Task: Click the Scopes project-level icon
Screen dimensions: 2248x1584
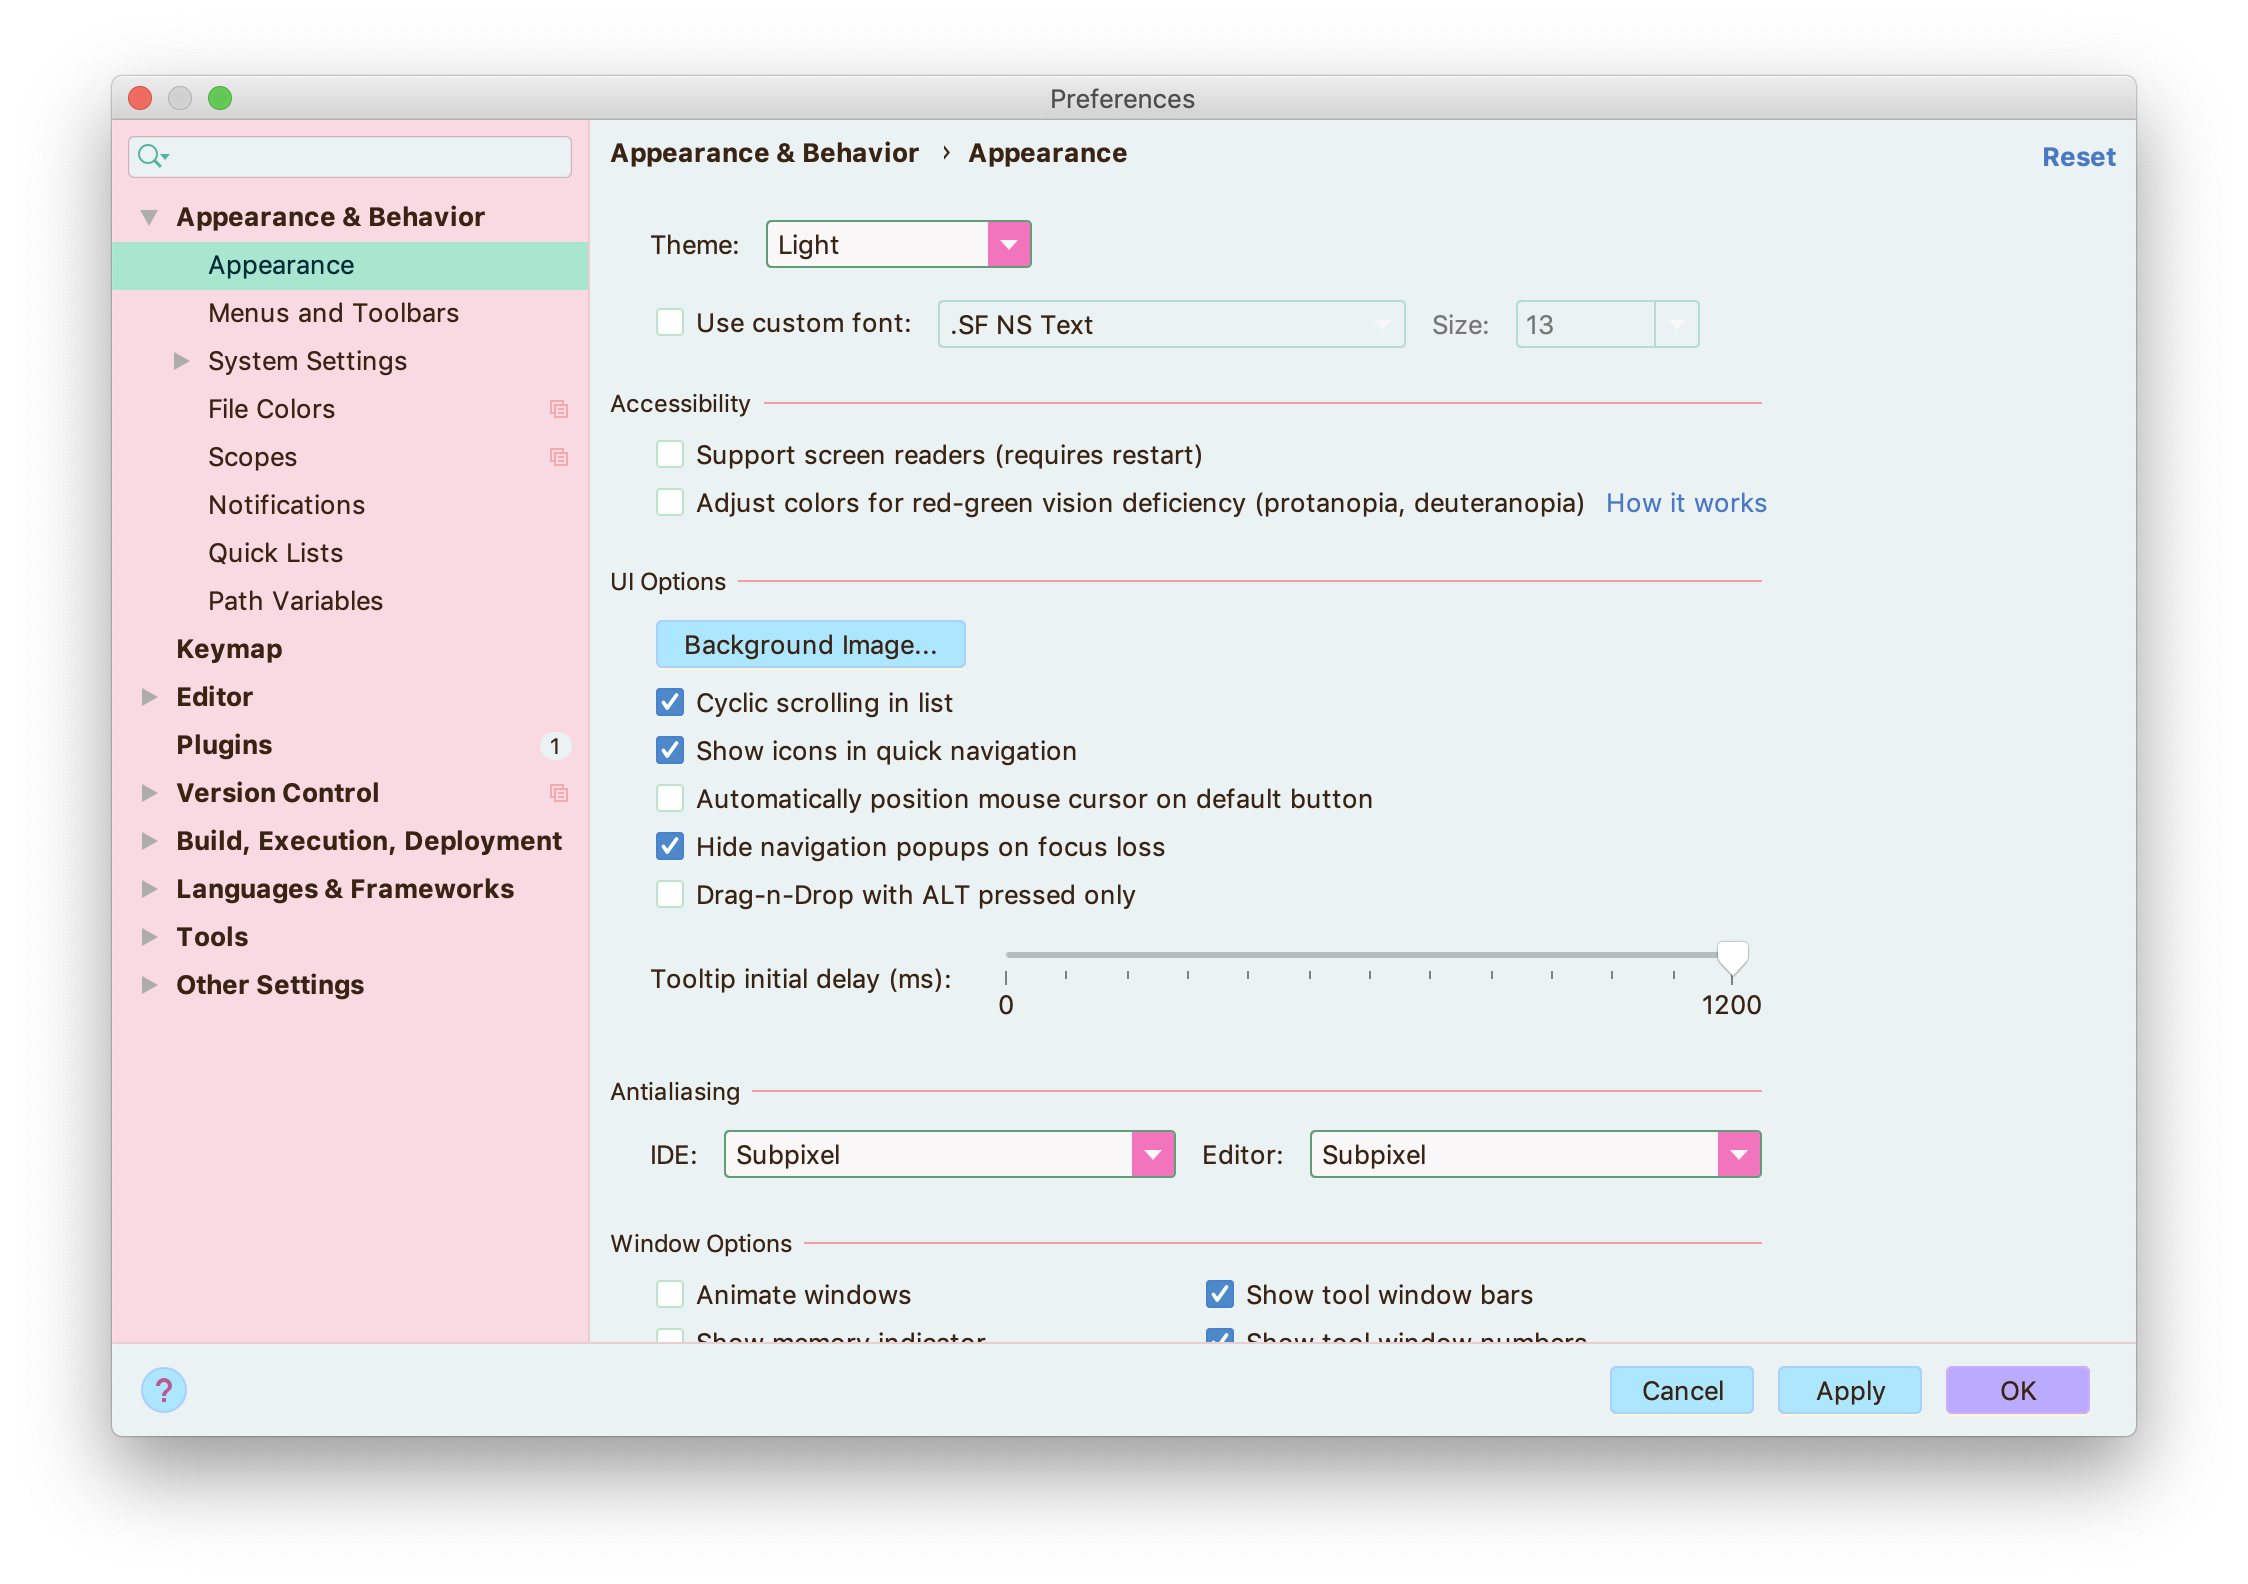Action: coord(559,457)
